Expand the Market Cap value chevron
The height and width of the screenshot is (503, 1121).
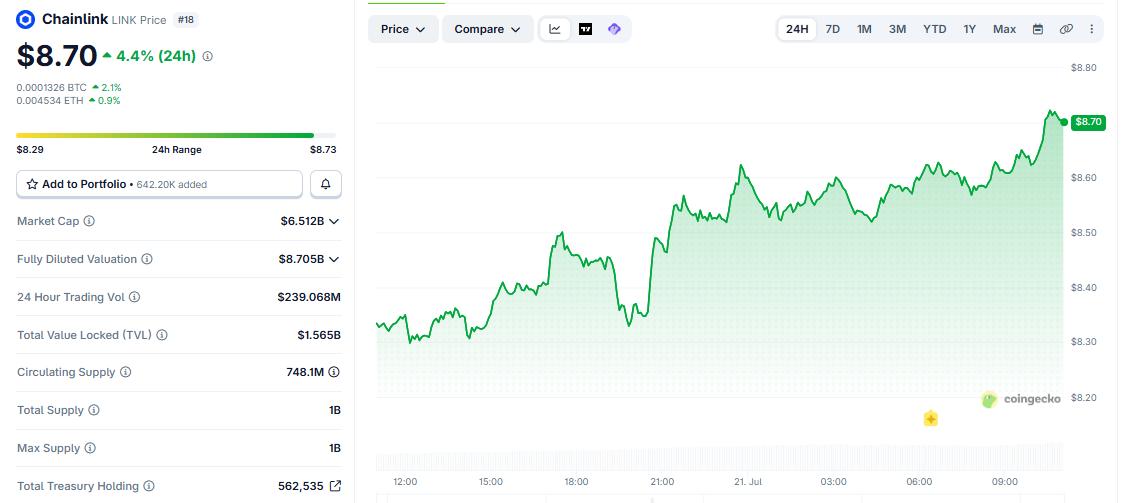333,221
